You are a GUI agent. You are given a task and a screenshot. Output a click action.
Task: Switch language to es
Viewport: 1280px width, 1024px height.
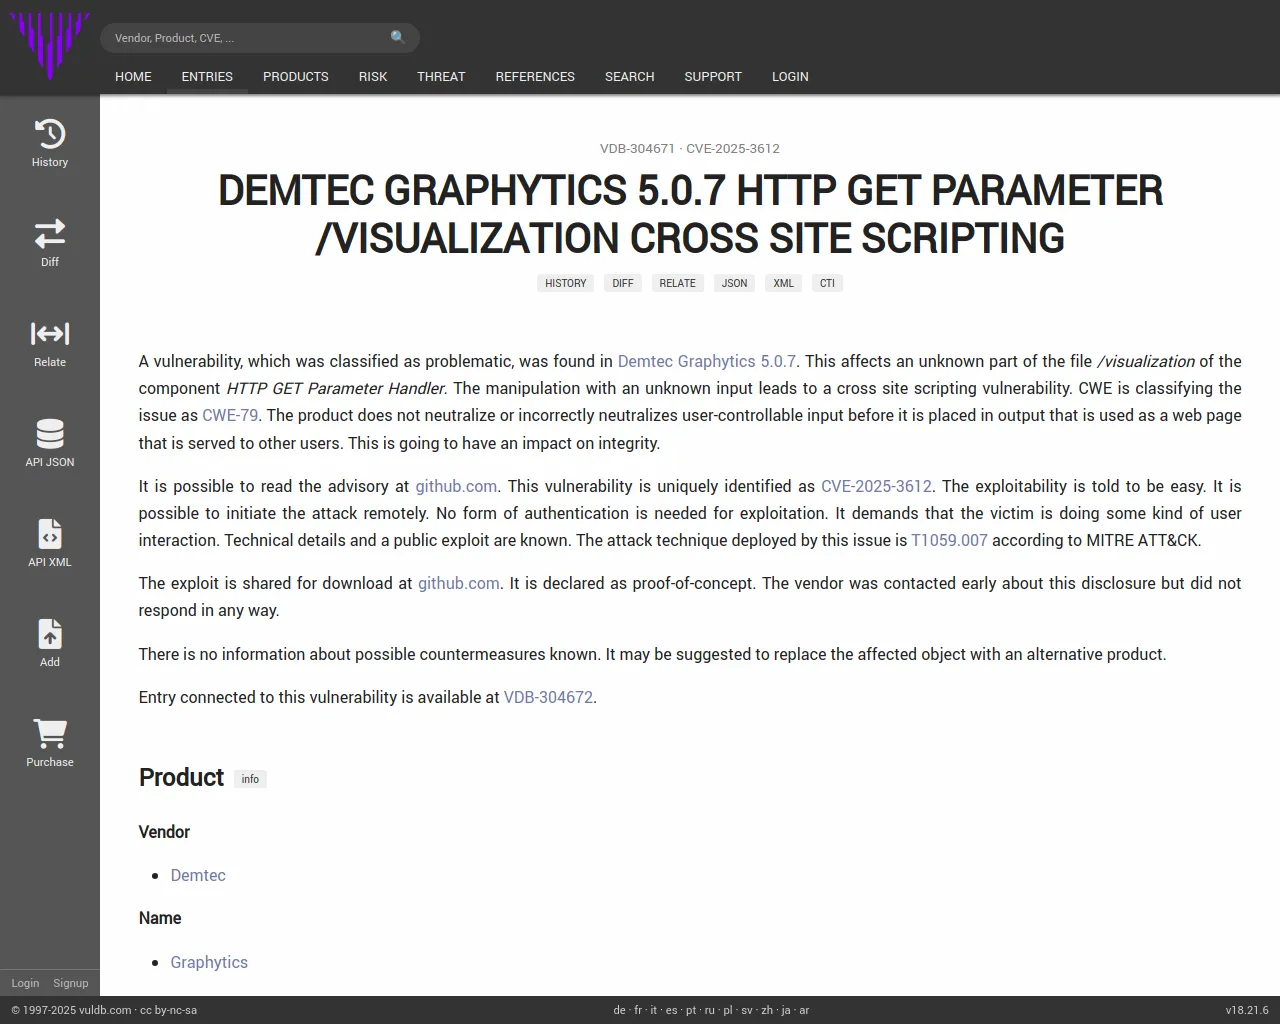pos(672,1010)
